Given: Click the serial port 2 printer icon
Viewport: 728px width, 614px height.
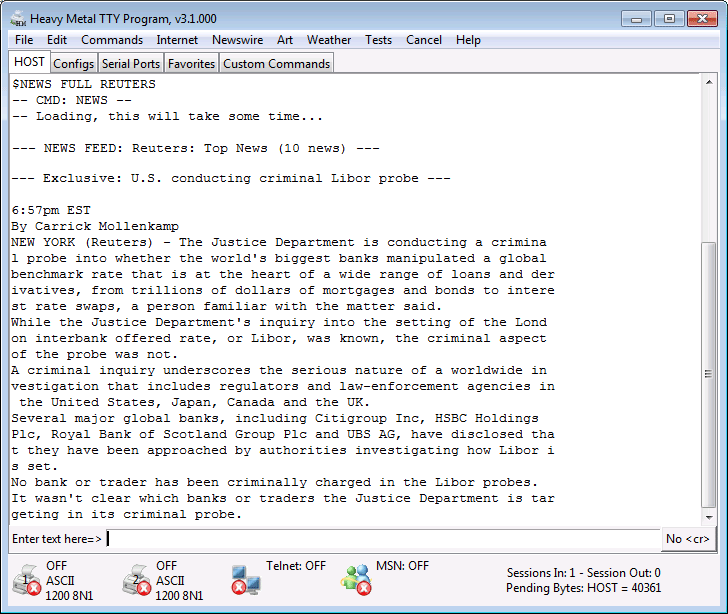Looking at the screenshot, I should [136, 580].
